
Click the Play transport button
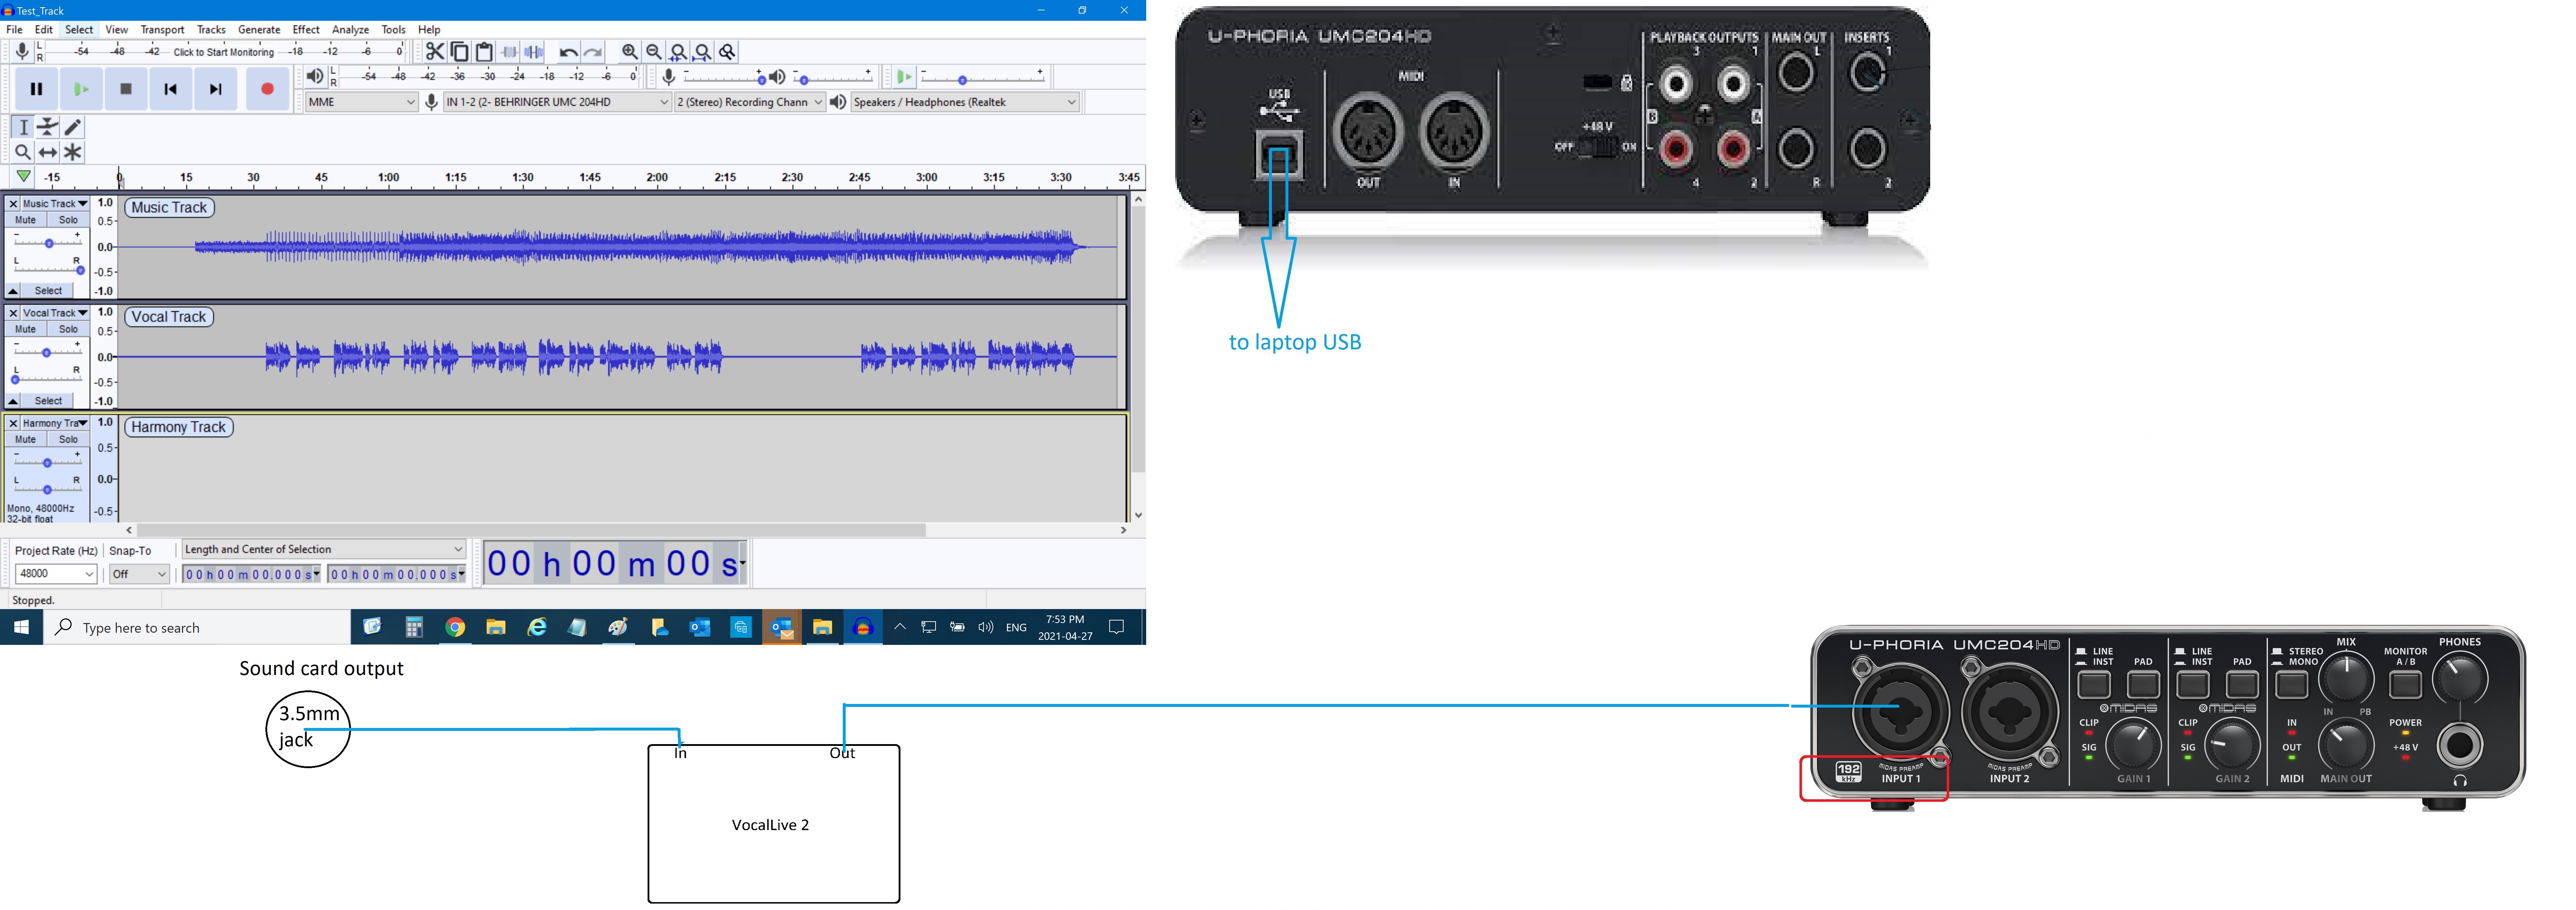point(81,89)
